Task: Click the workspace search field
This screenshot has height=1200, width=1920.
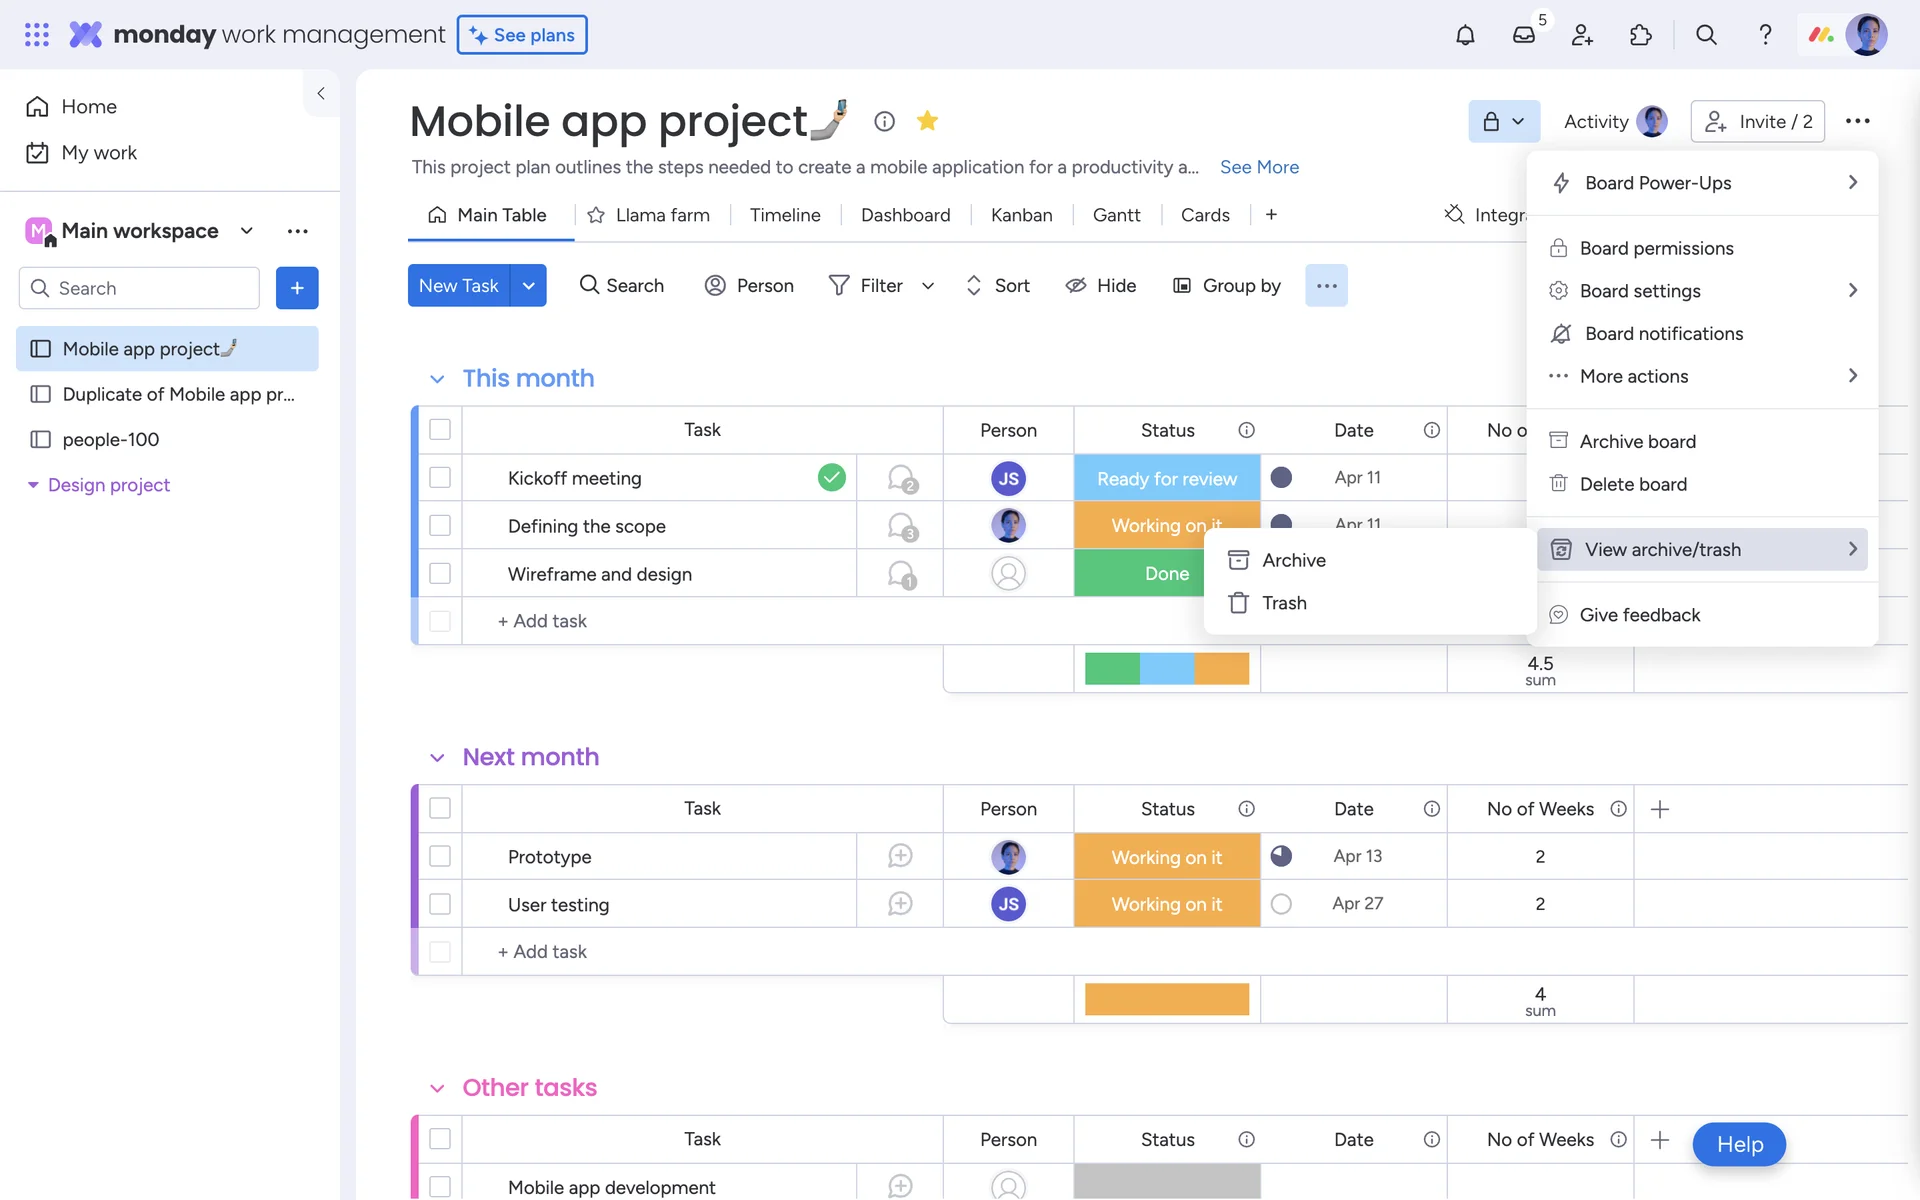Action: (140, 288)
